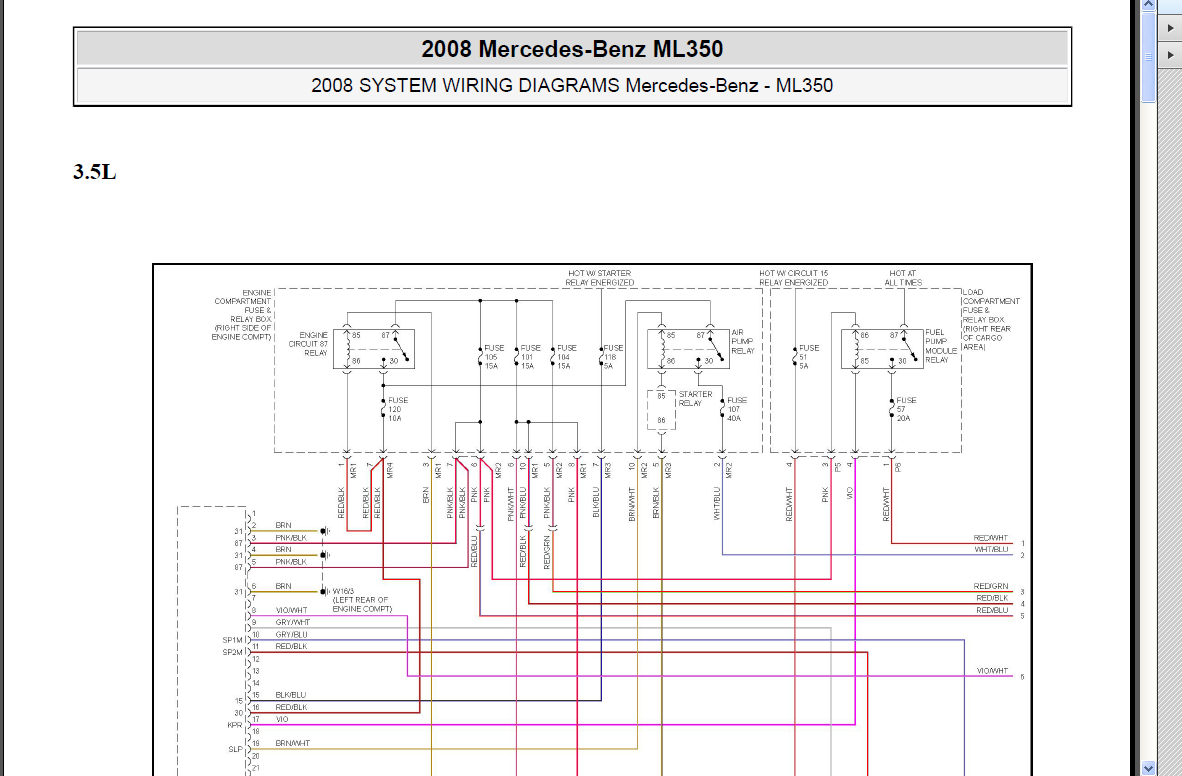Screen dimensions: 1182x776
Task: Click the 'FUSE 51 5A' label
Action: coord(809,357)
